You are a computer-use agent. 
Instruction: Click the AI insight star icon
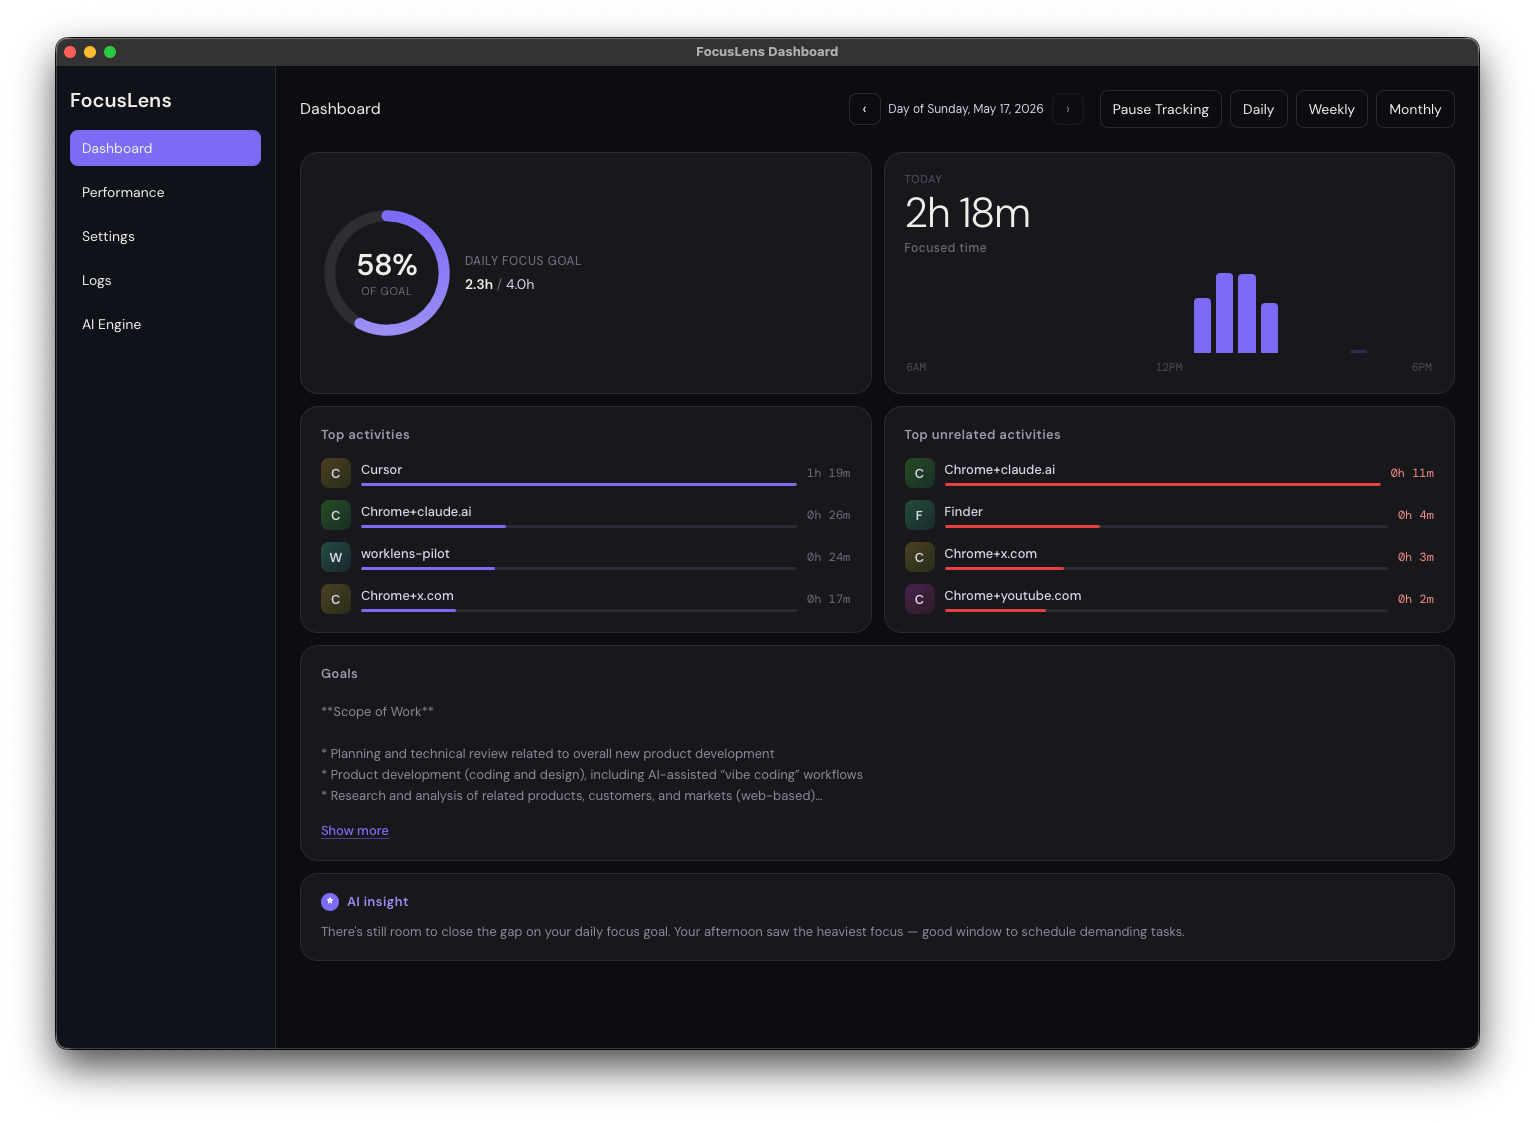330,902
